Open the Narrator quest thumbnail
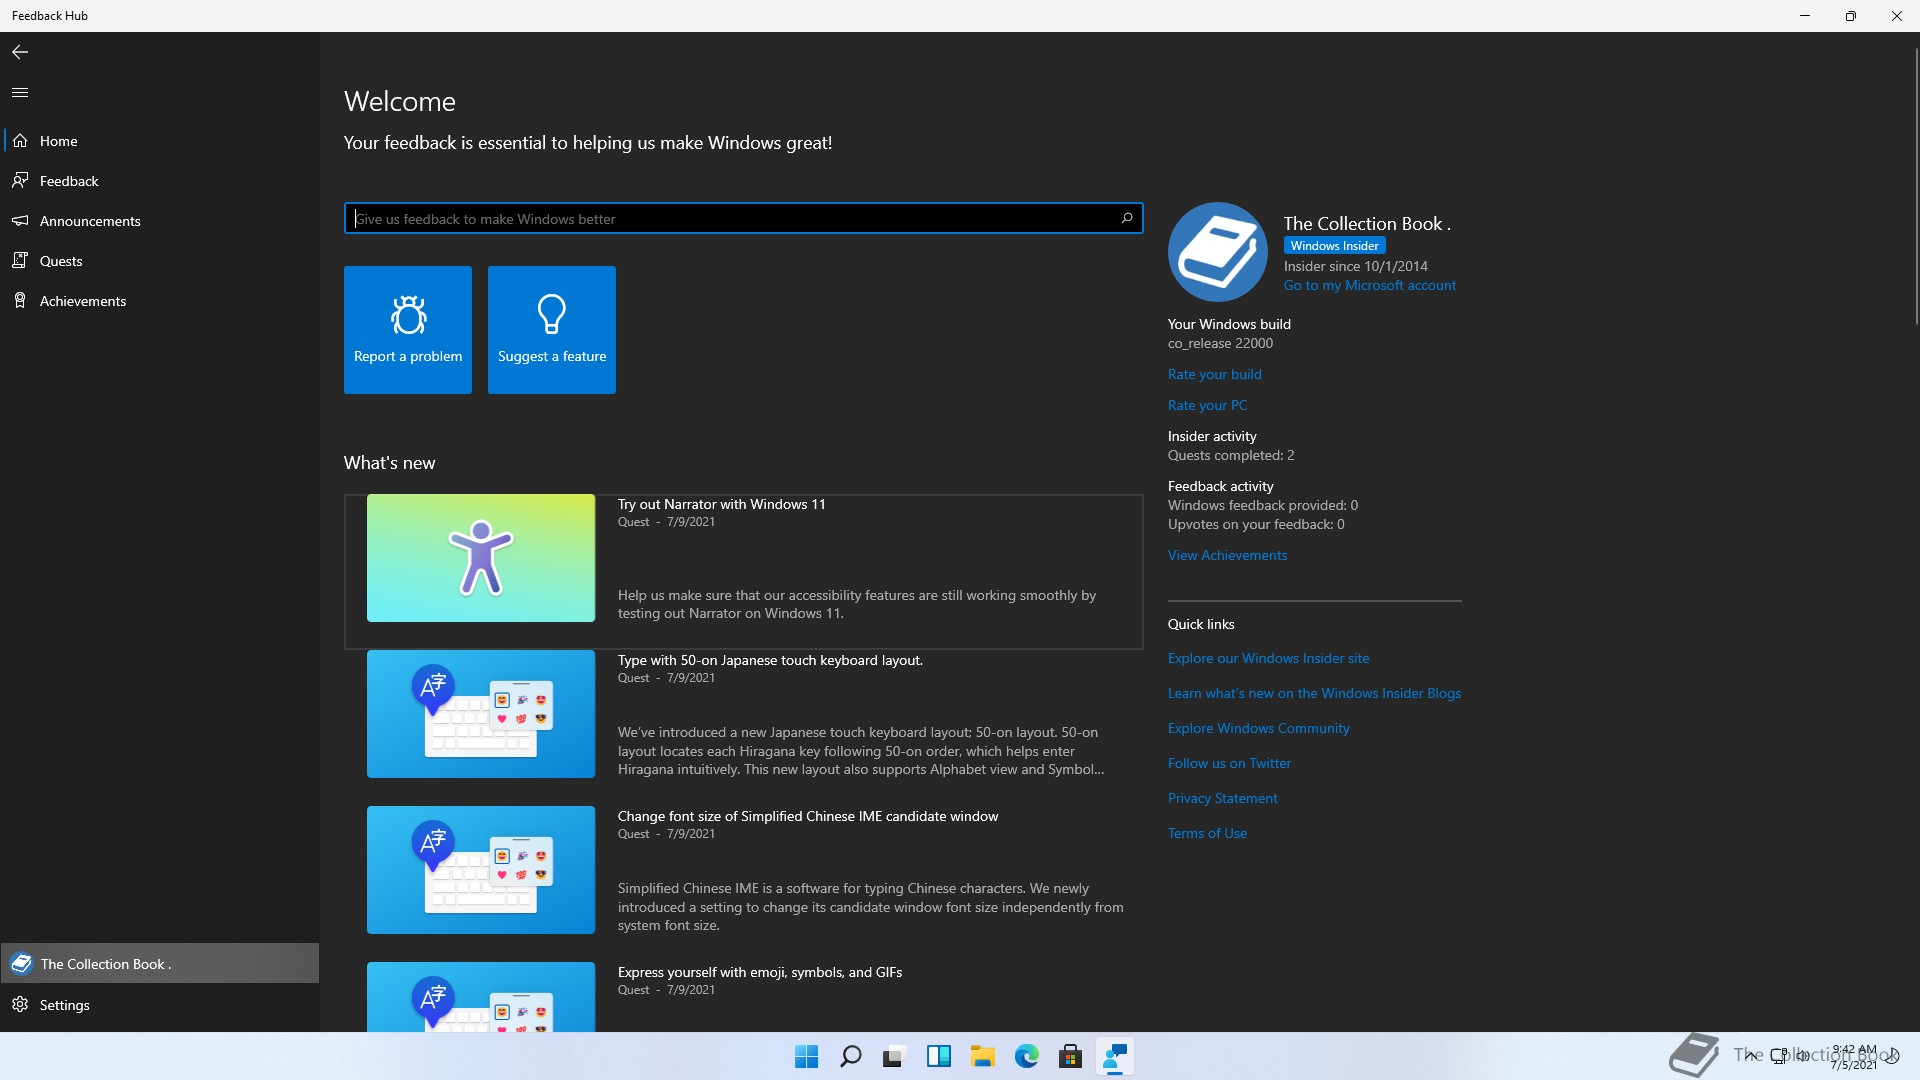 click(481, 558)
